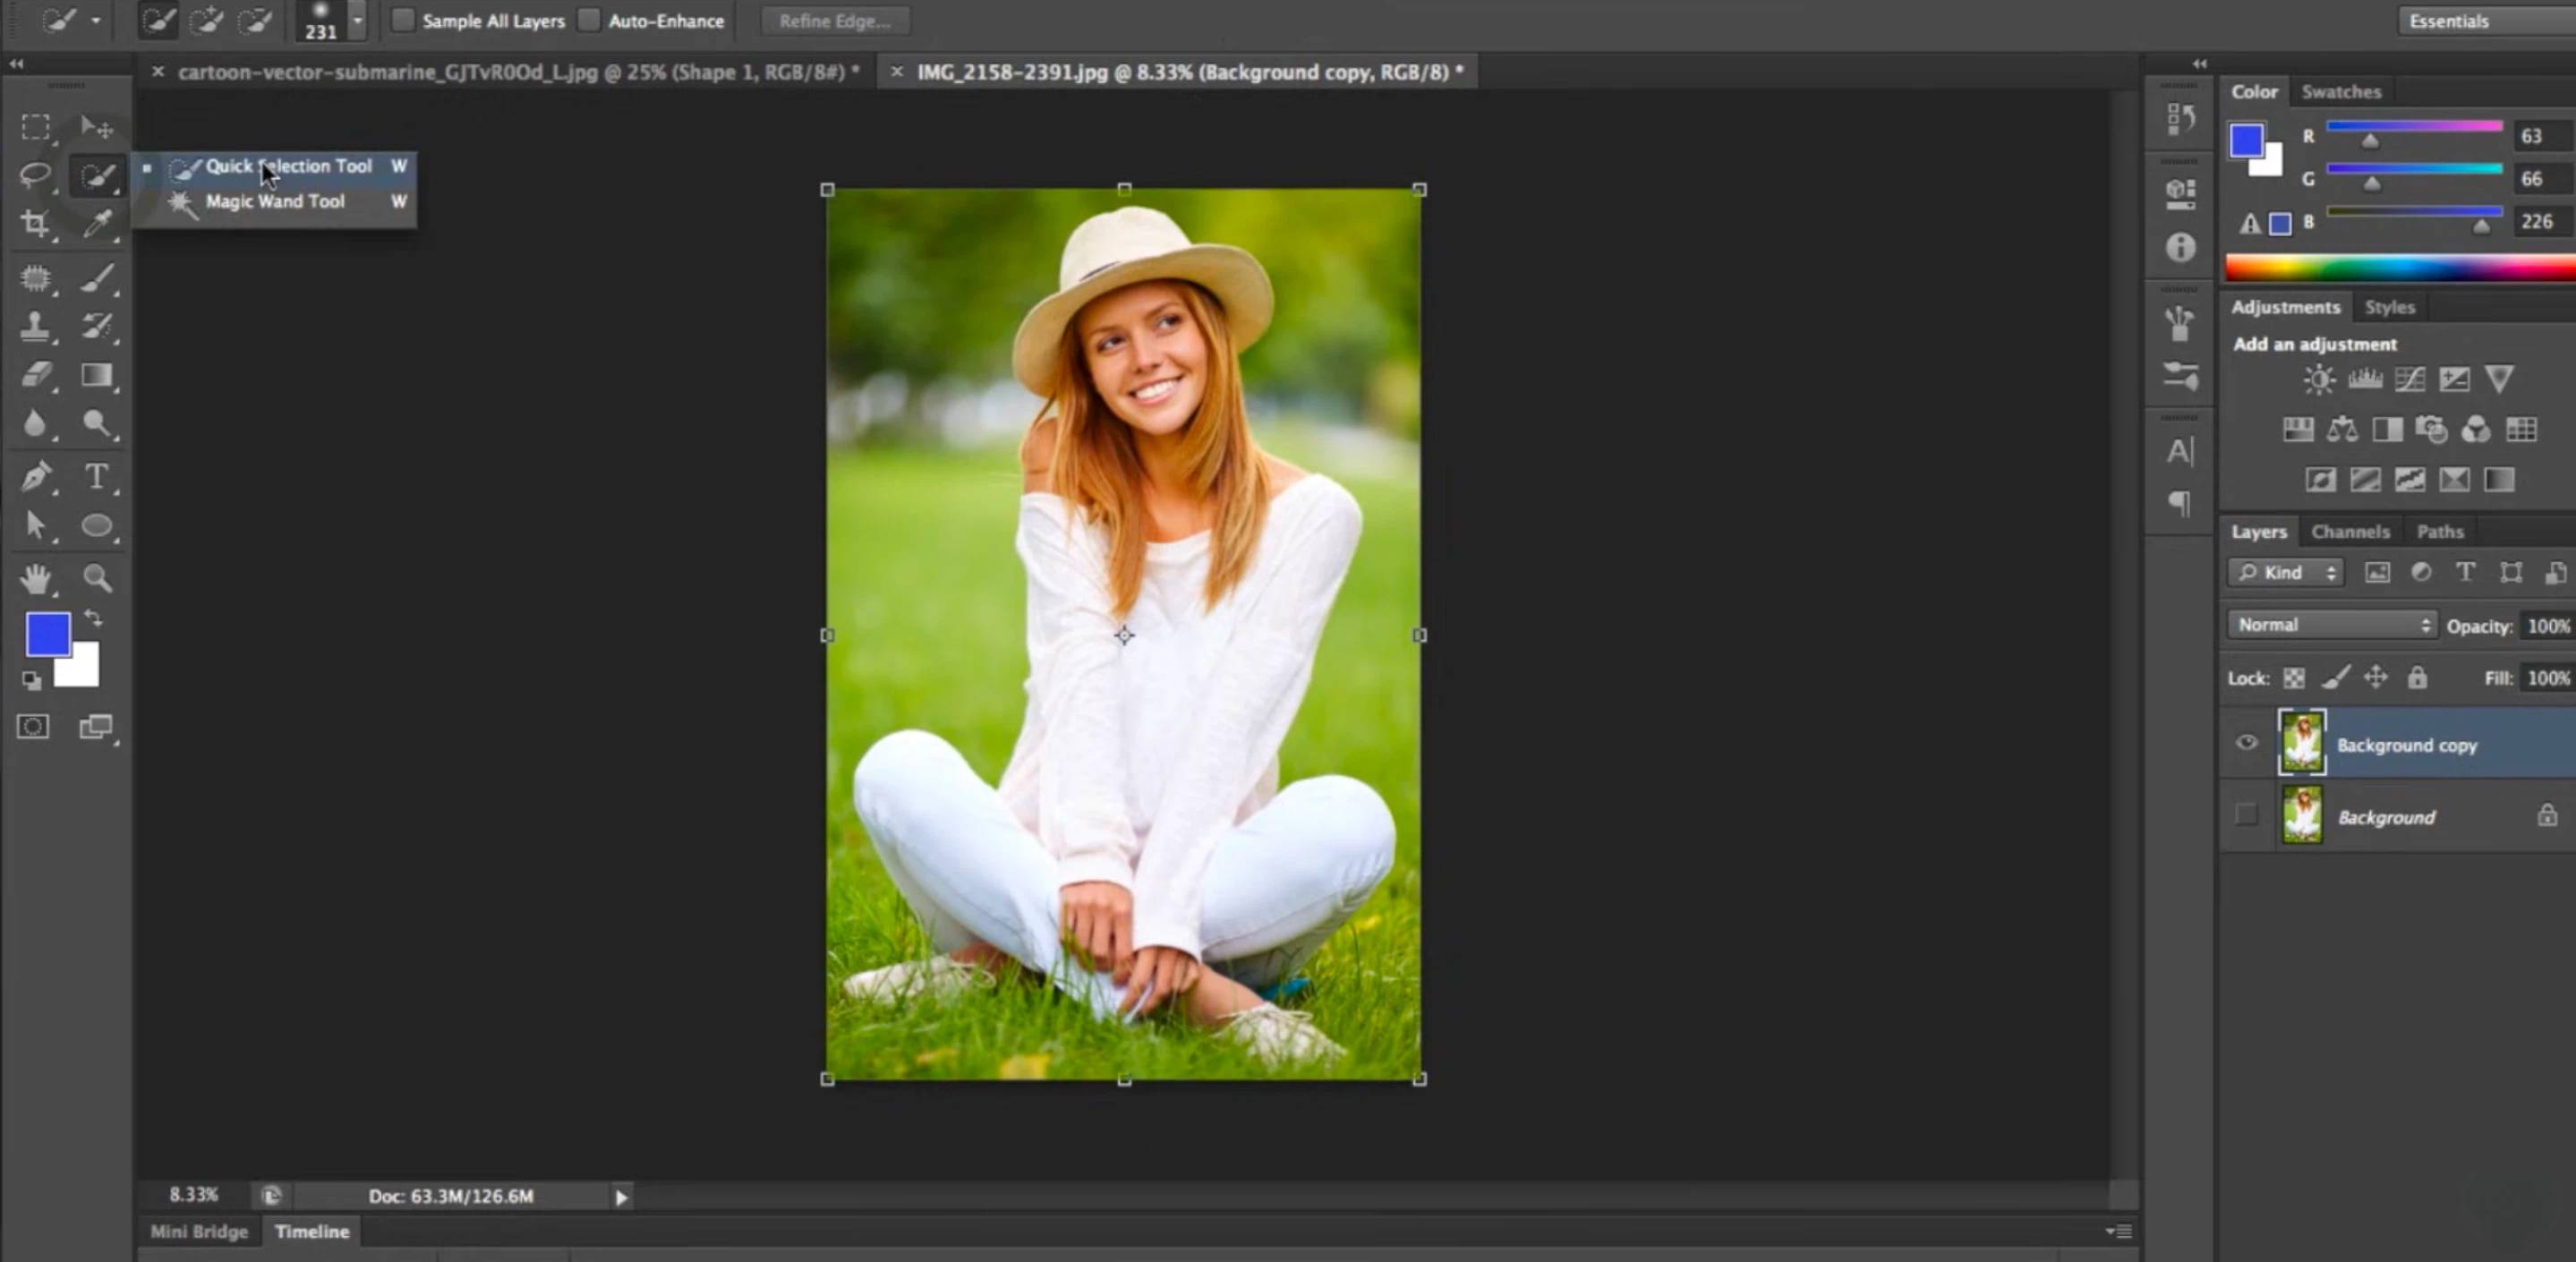Select the Pen tool
This screenshot has height=1262, width=2576.
point(36,477)
